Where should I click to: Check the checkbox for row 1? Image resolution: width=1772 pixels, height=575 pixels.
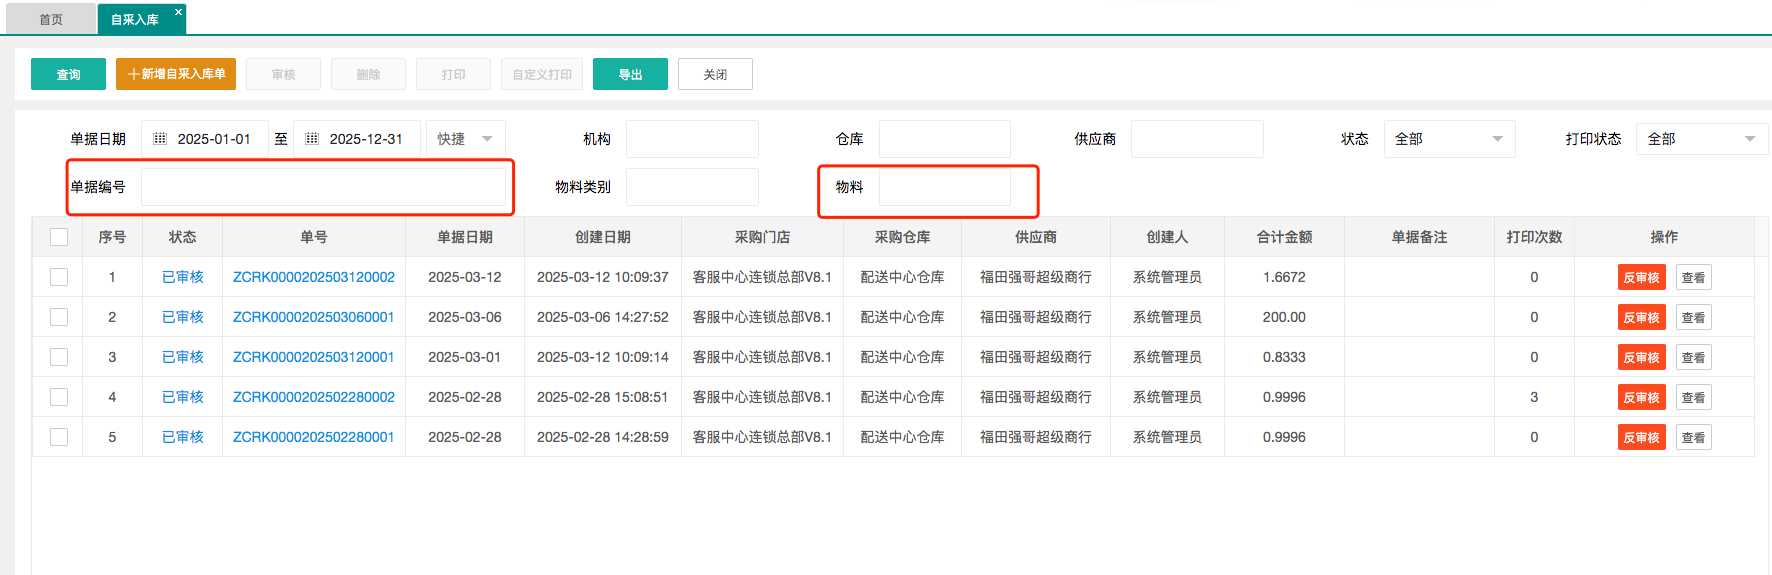click(59, 277)
